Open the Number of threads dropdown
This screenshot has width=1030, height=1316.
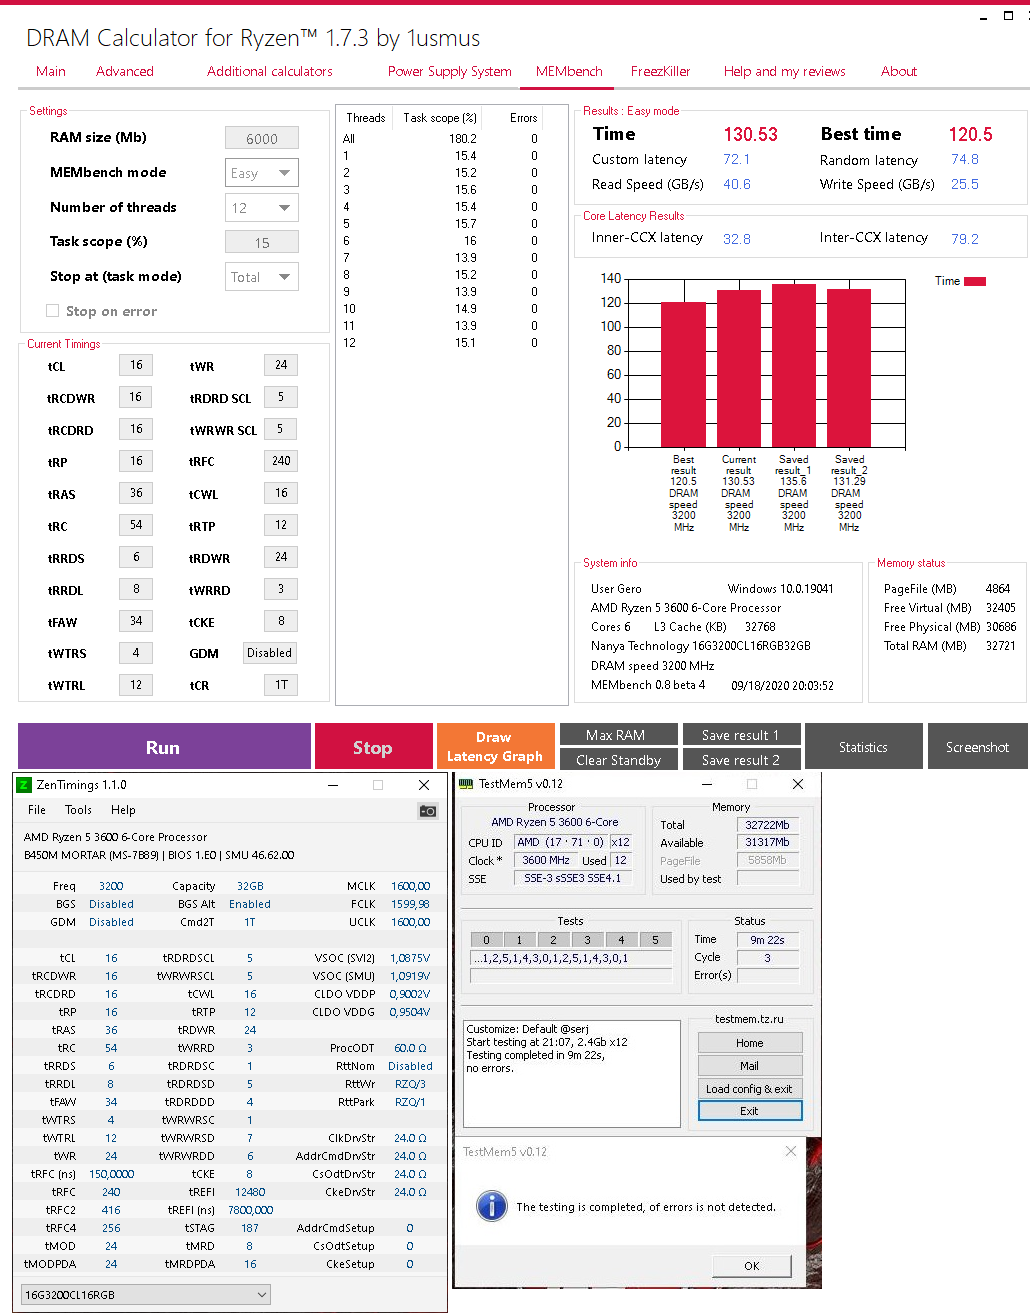(261, 207)
